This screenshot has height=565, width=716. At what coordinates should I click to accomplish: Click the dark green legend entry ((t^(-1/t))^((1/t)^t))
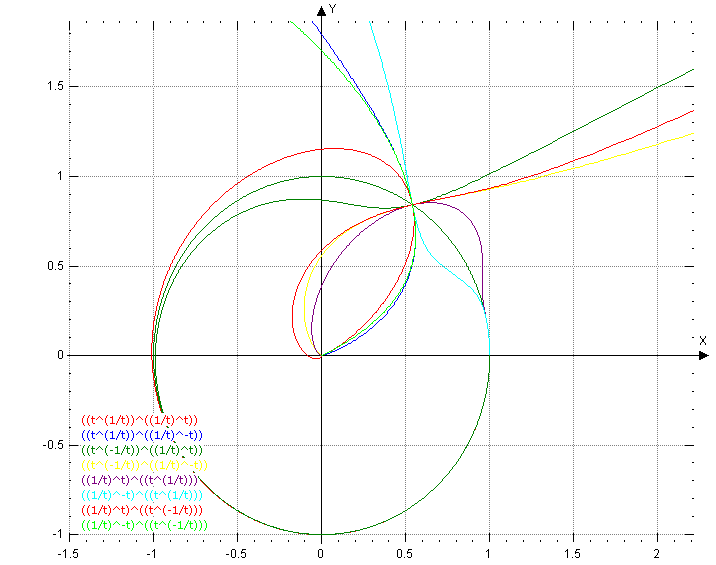pyautogui.click(x=143, y=450)
